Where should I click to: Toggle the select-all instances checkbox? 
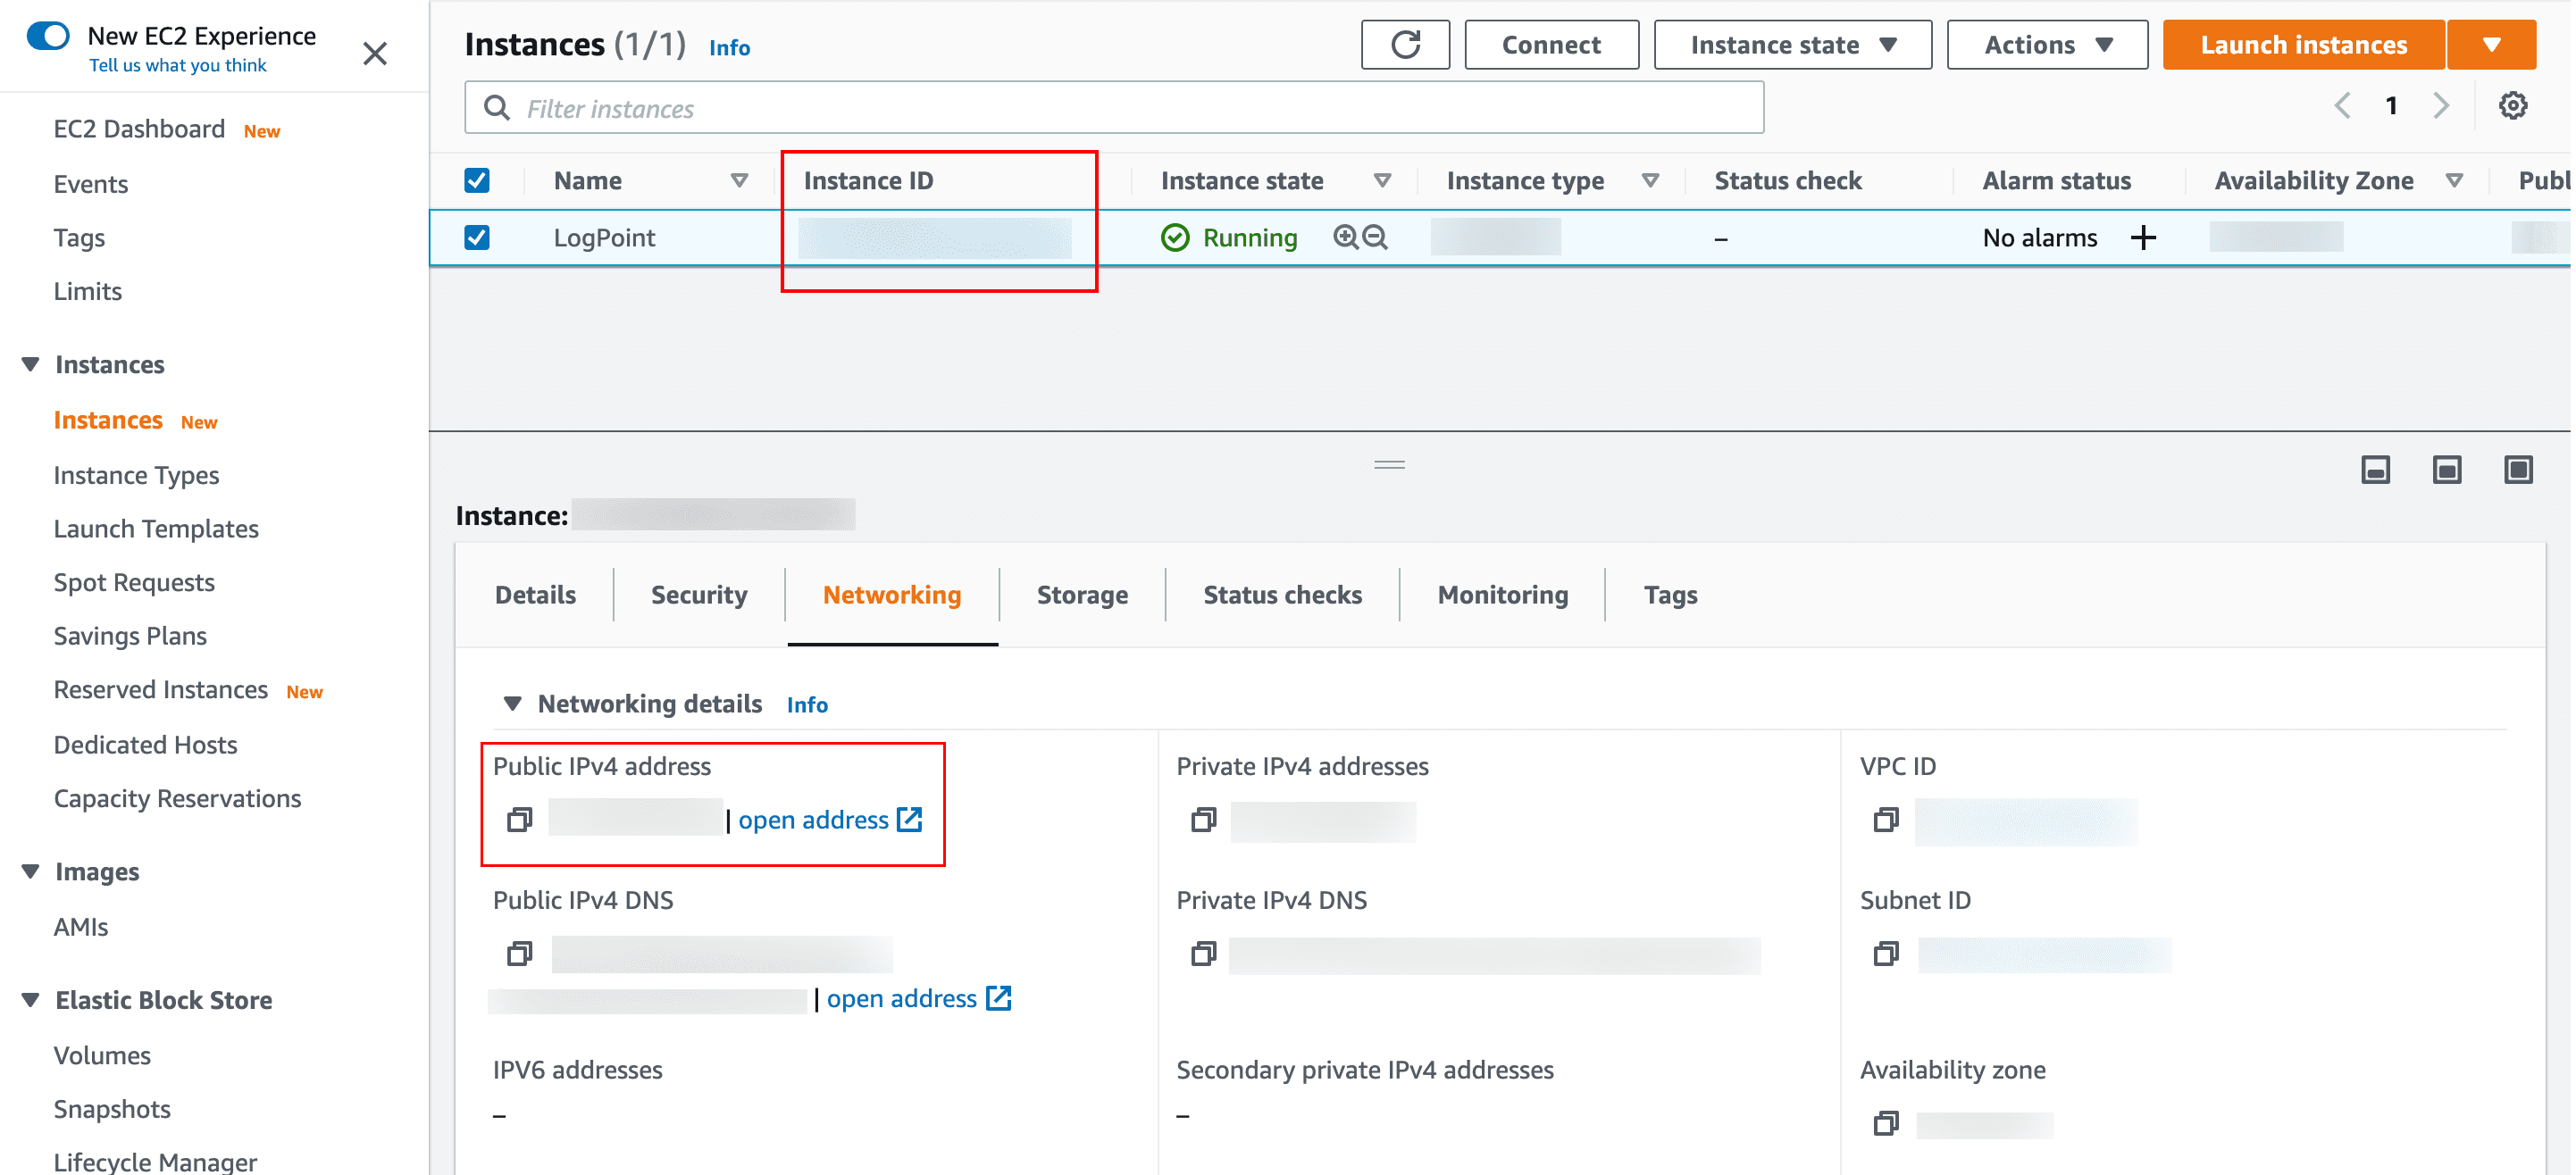tap(477, 180)
